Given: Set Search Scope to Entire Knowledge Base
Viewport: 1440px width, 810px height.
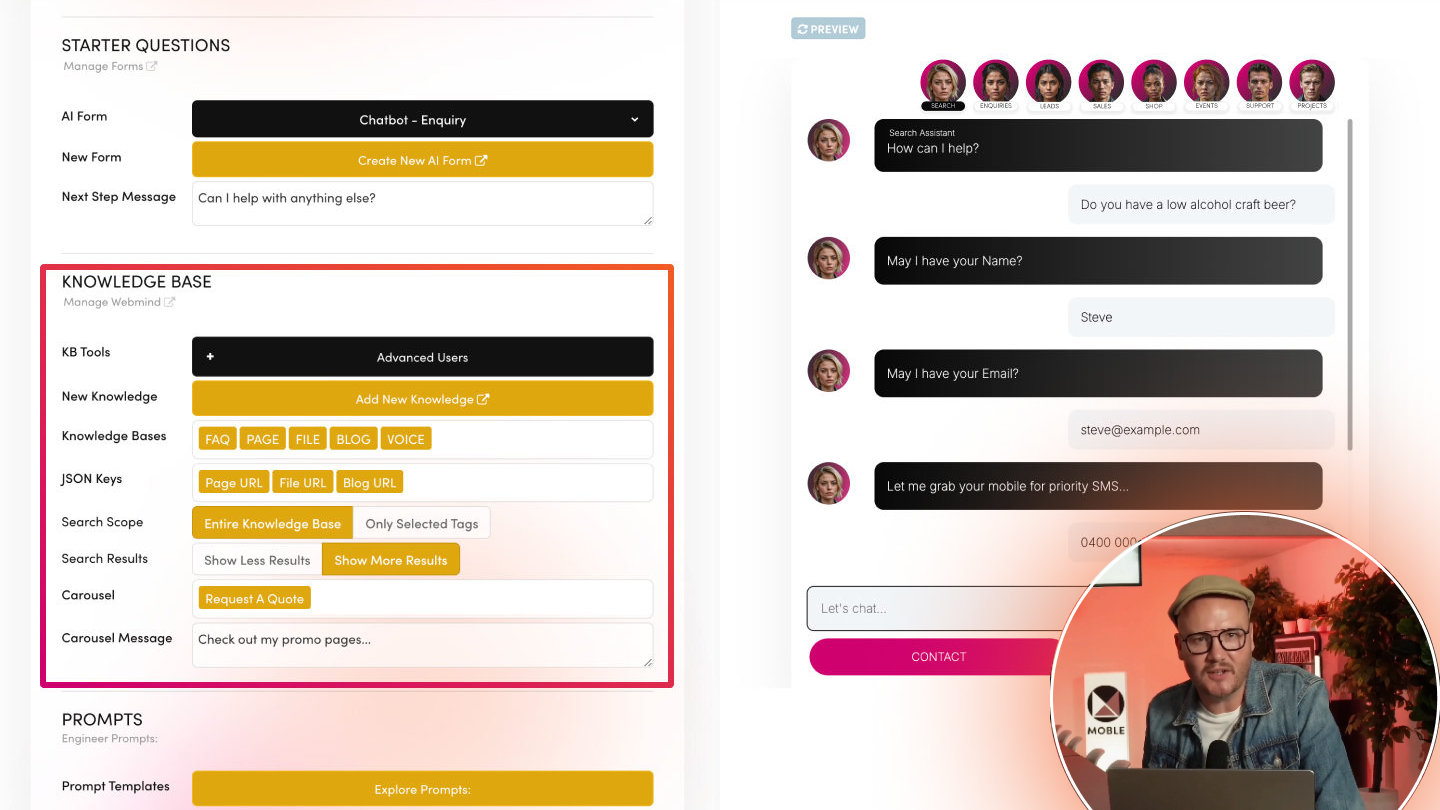Looking at the screenshot, I should click(x=272, y=523).
